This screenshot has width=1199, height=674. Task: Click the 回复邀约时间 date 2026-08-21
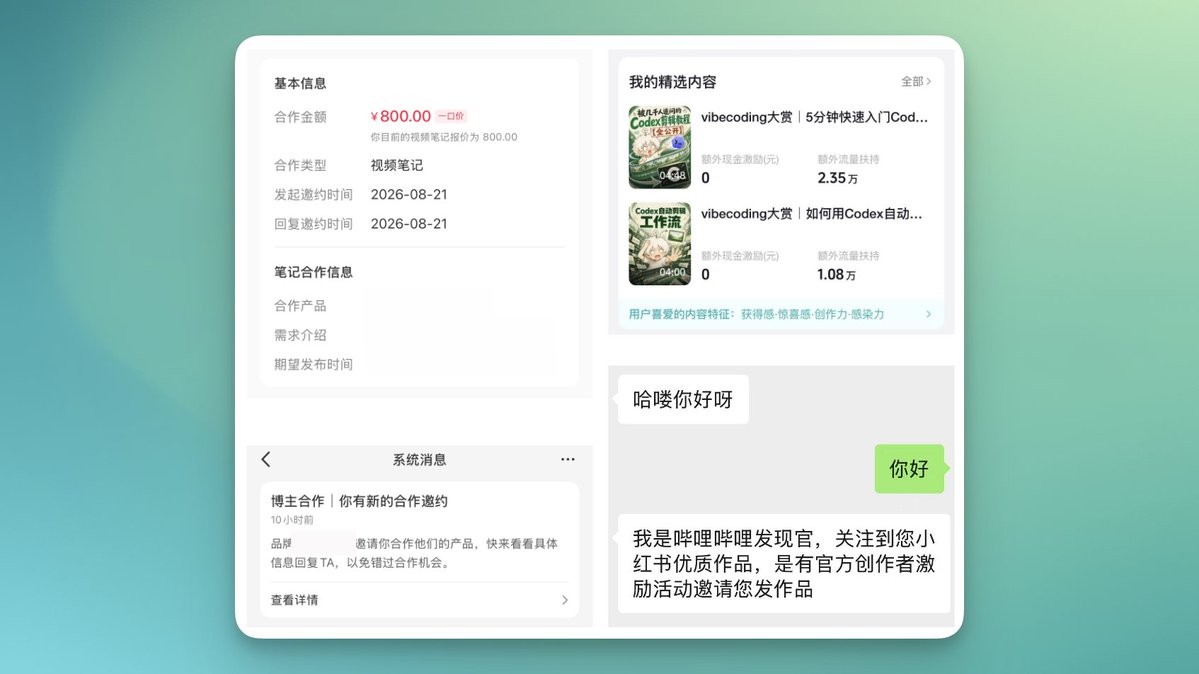coord(409,223)
